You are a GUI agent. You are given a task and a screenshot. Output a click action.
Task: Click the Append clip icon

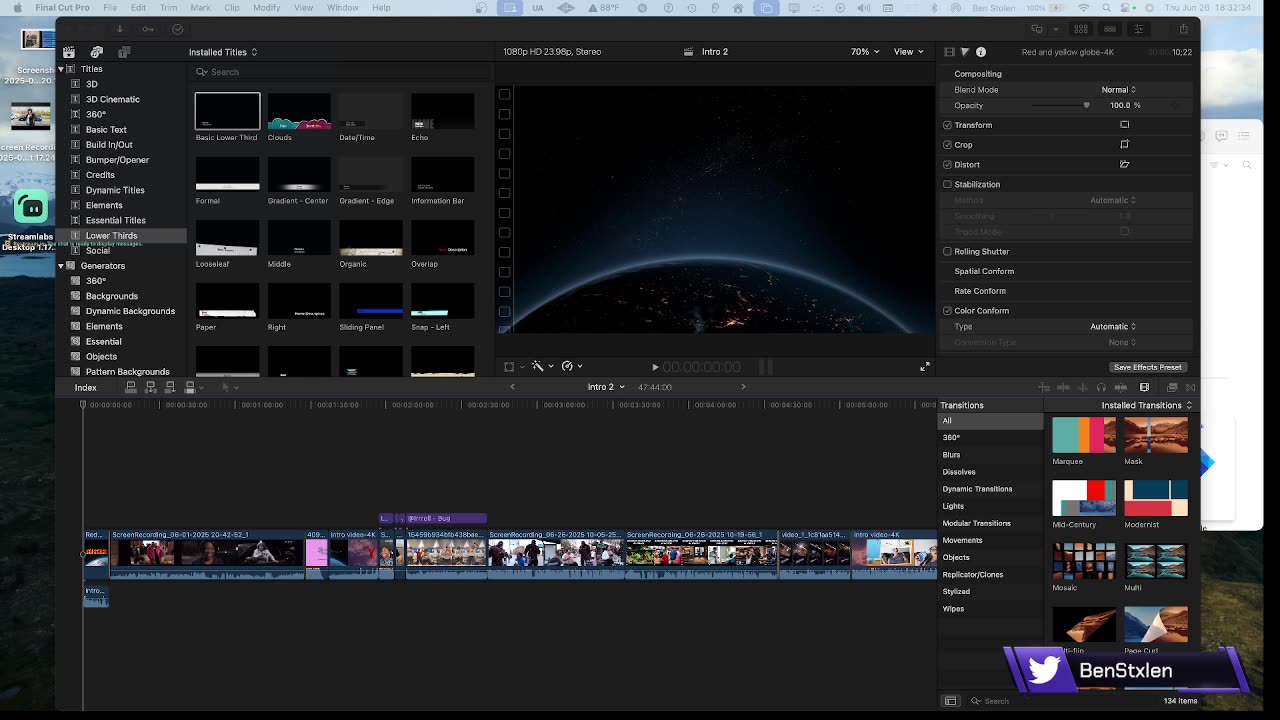[x=170, y=387]
